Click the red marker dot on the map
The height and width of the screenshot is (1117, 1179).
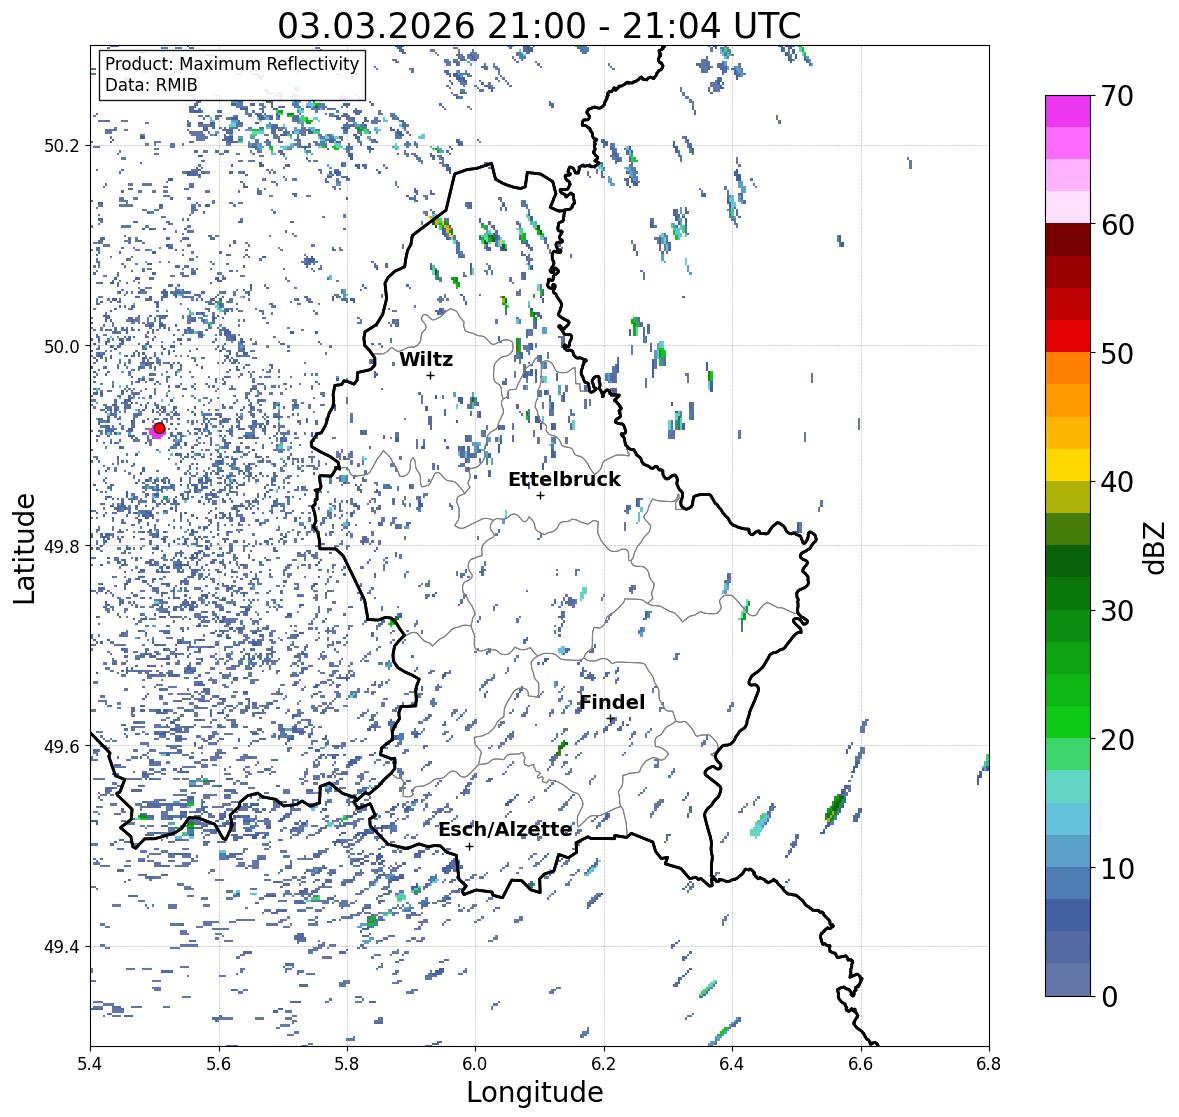pos(159,428)
